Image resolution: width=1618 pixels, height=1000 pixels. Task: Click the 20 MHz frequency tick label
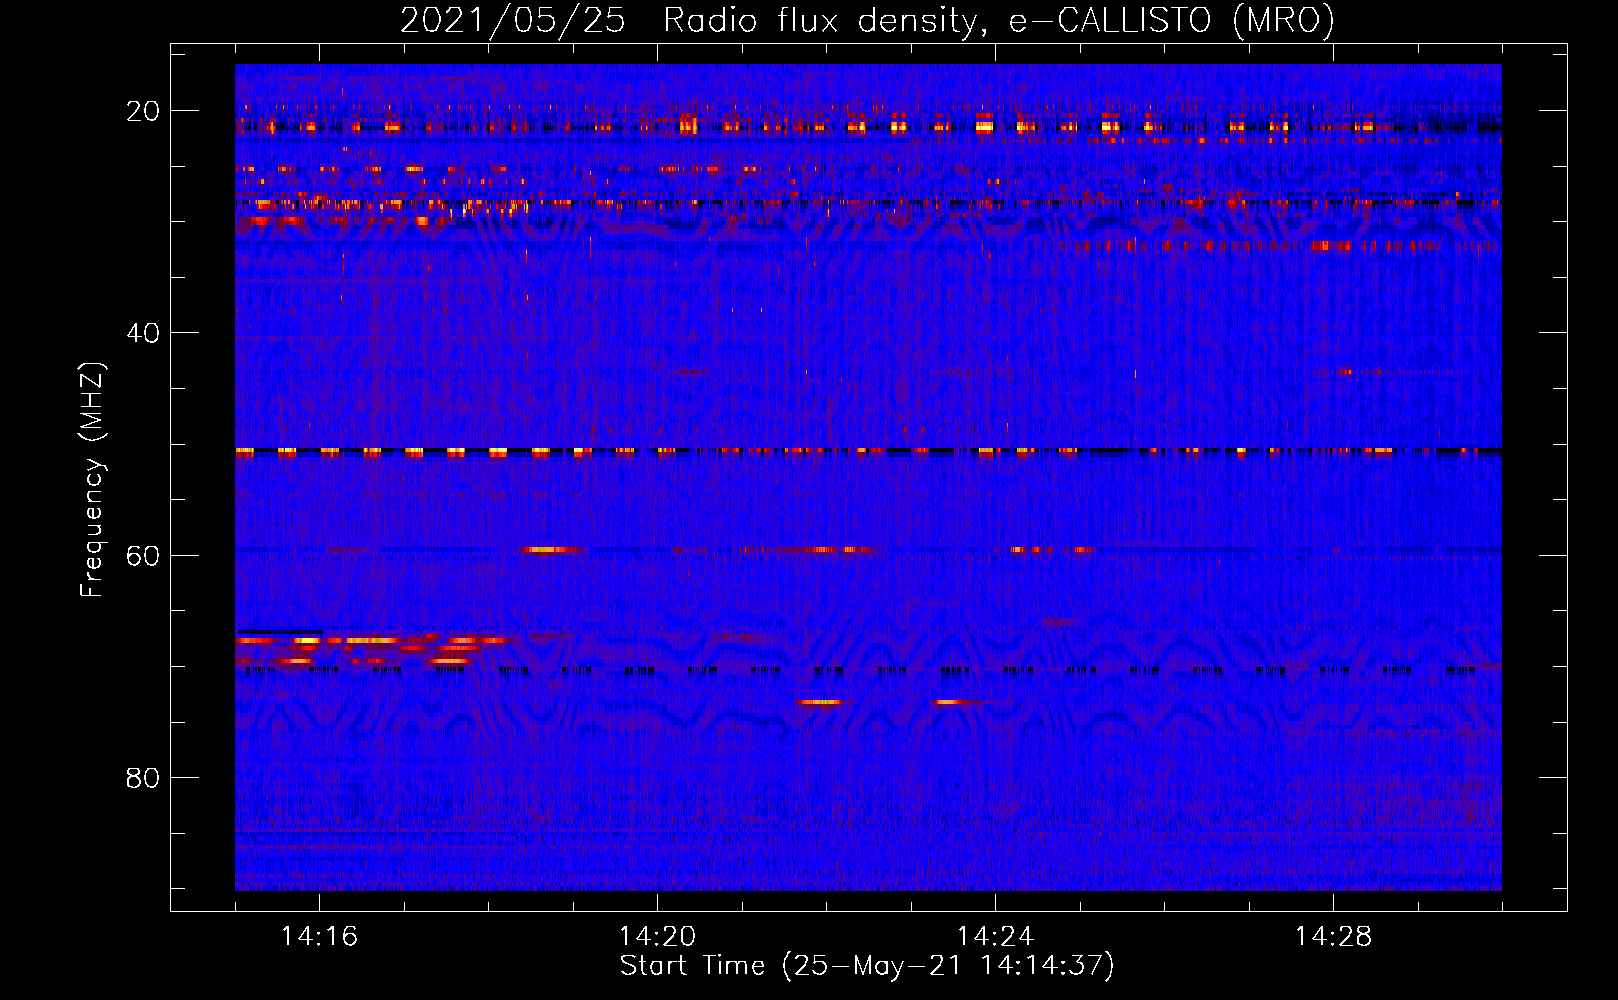pos(143,111)
